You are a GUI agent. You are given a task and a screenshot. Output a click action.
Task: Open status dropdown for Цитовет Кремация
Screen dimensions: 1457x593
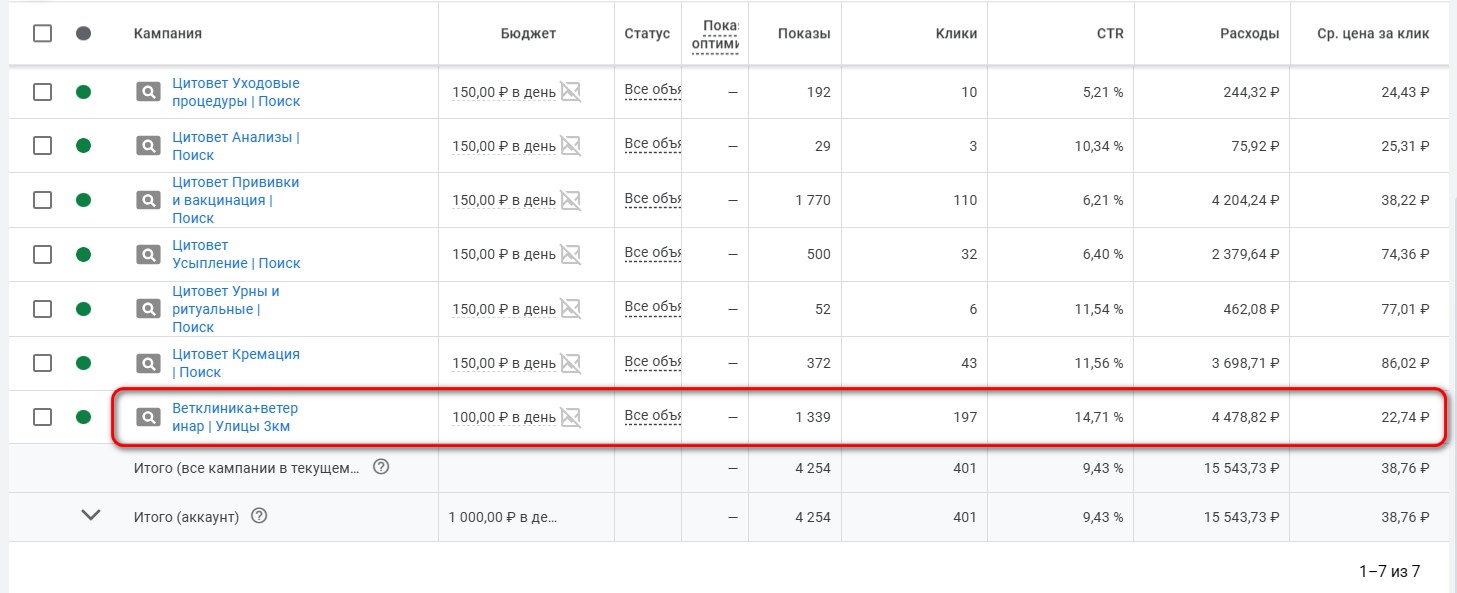coord(652,362)
